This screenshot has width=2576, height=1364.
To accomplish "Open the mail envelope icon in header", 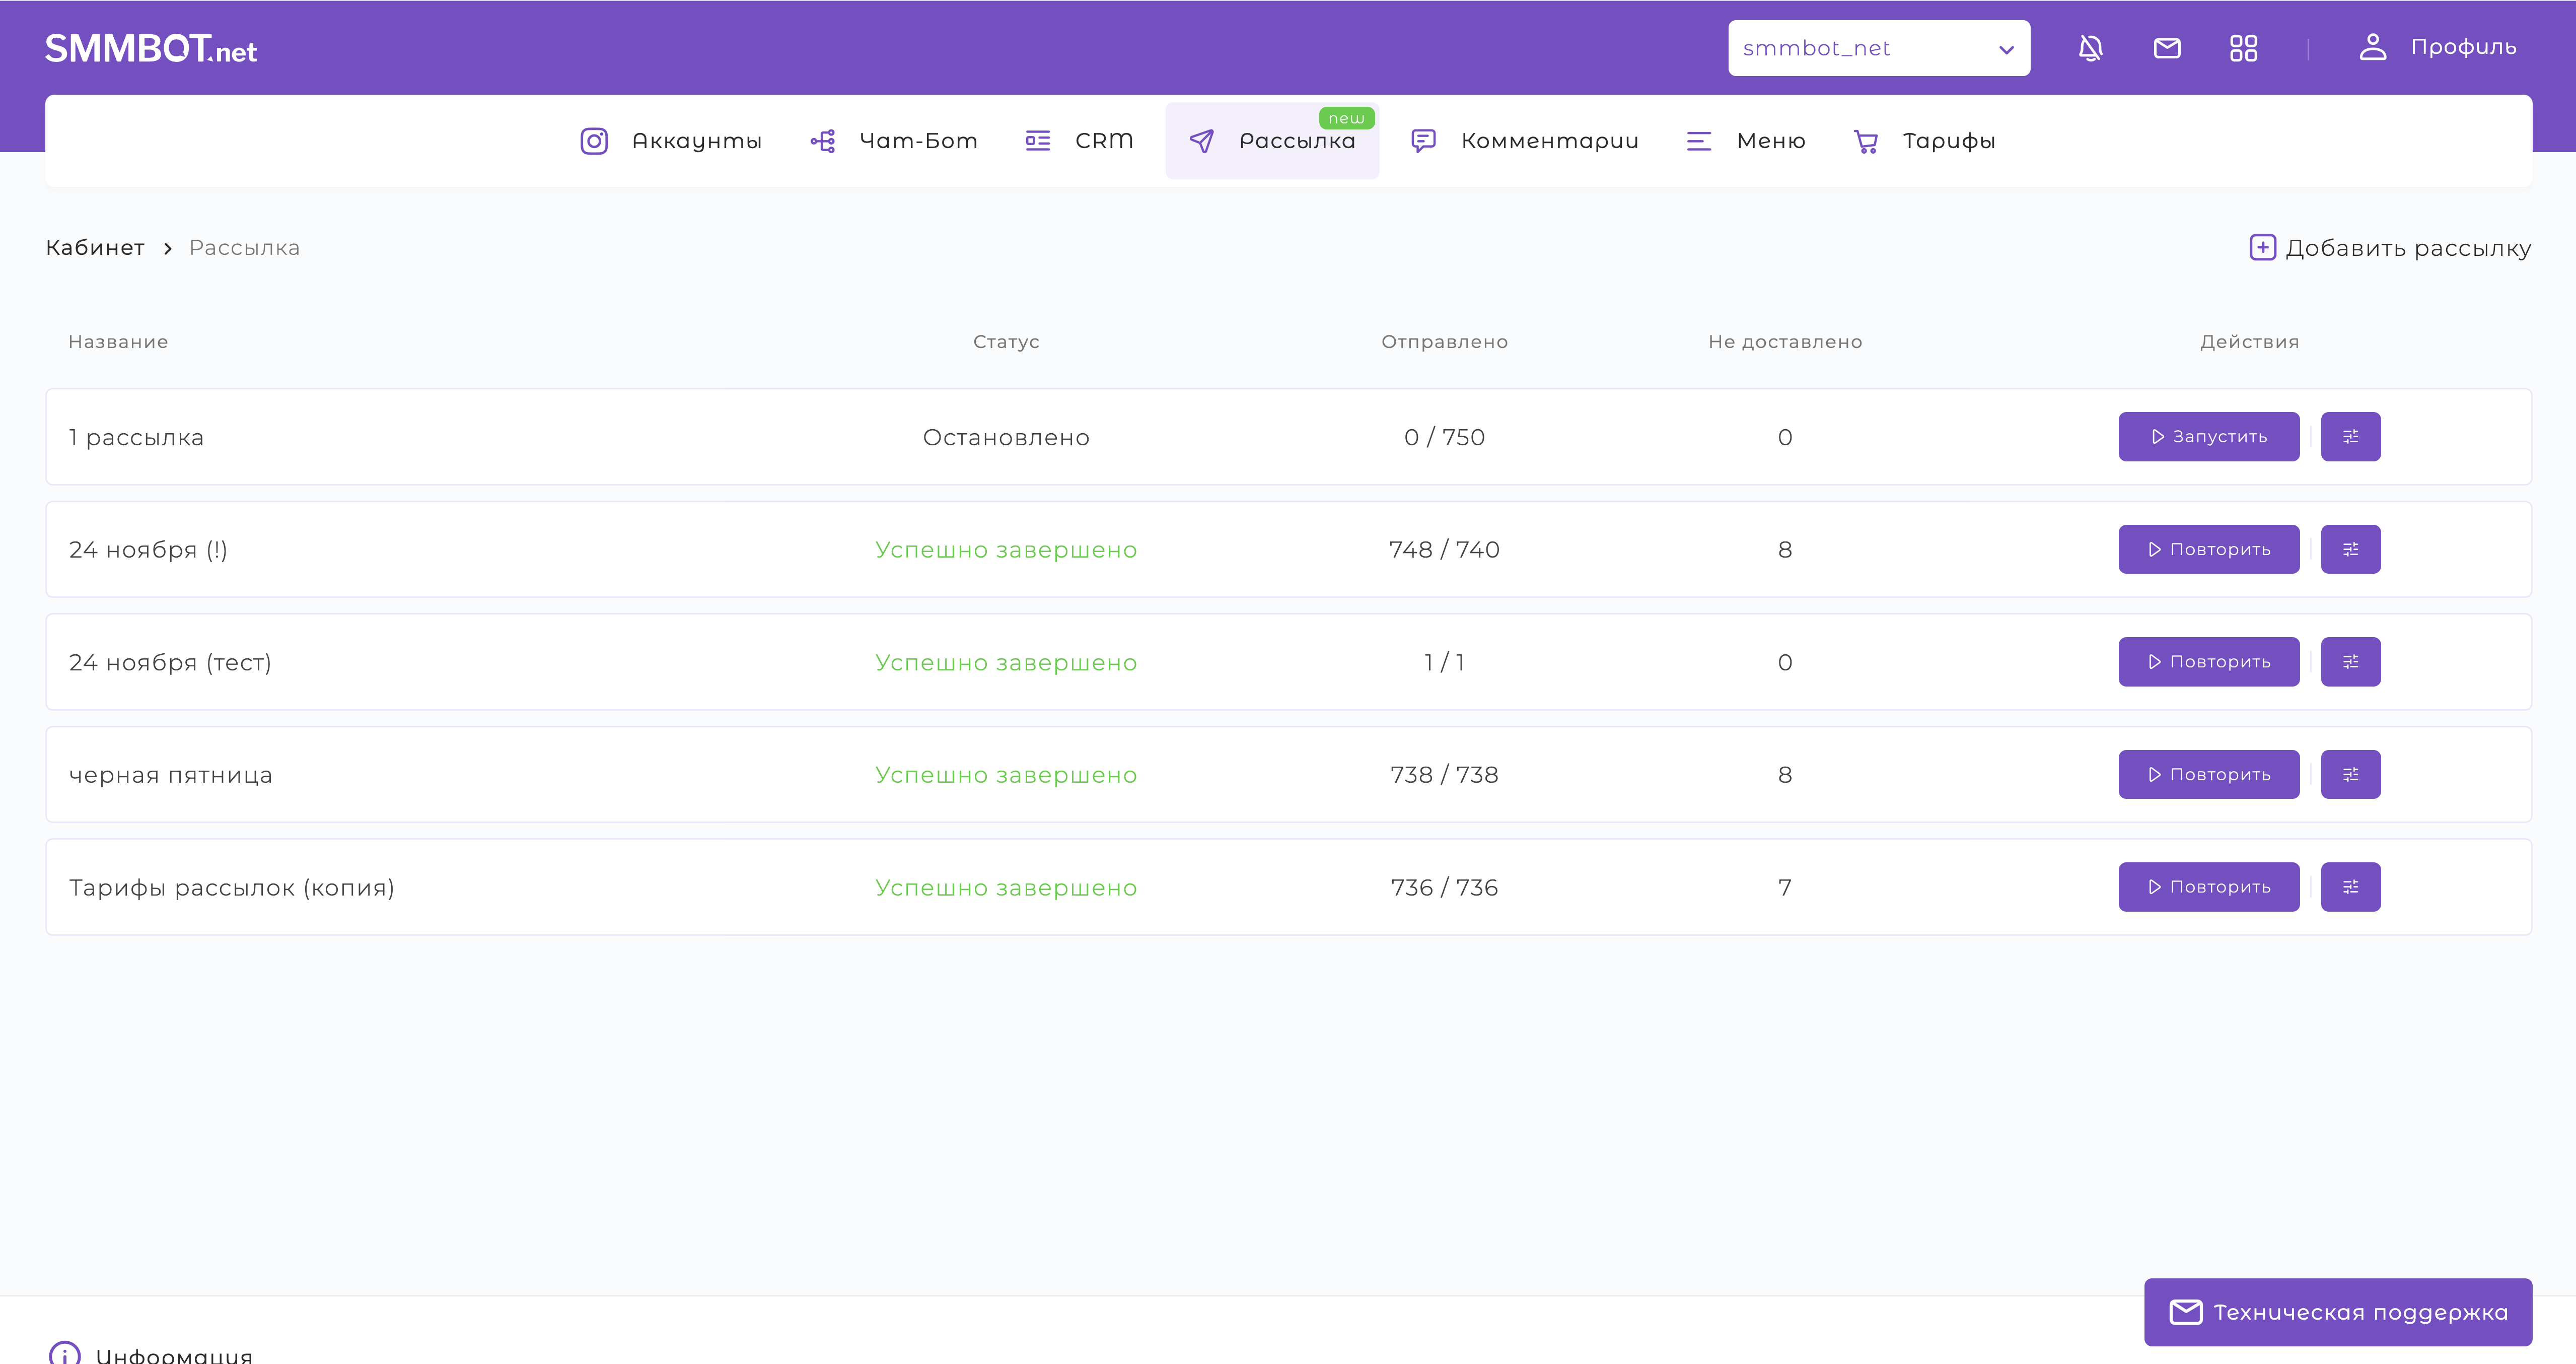I will click(2166, 48).
